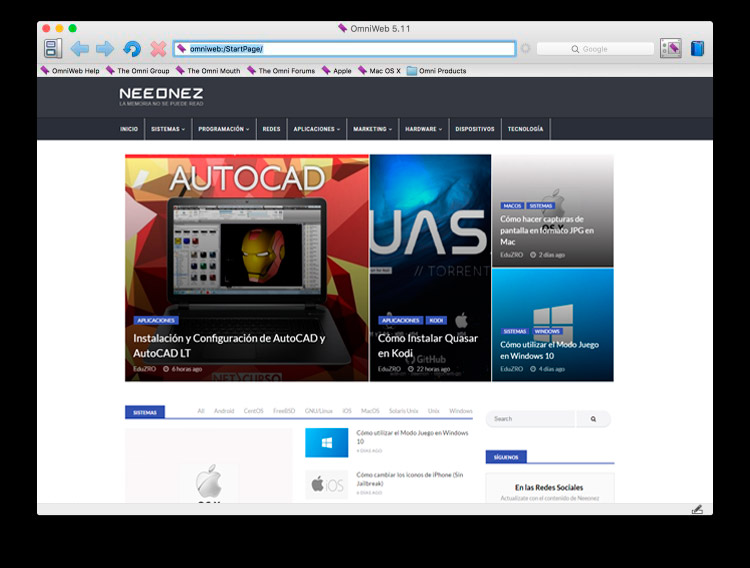Expand the HARDWARE navigation menu
The image size is (750, 568).
click(424, 129)
